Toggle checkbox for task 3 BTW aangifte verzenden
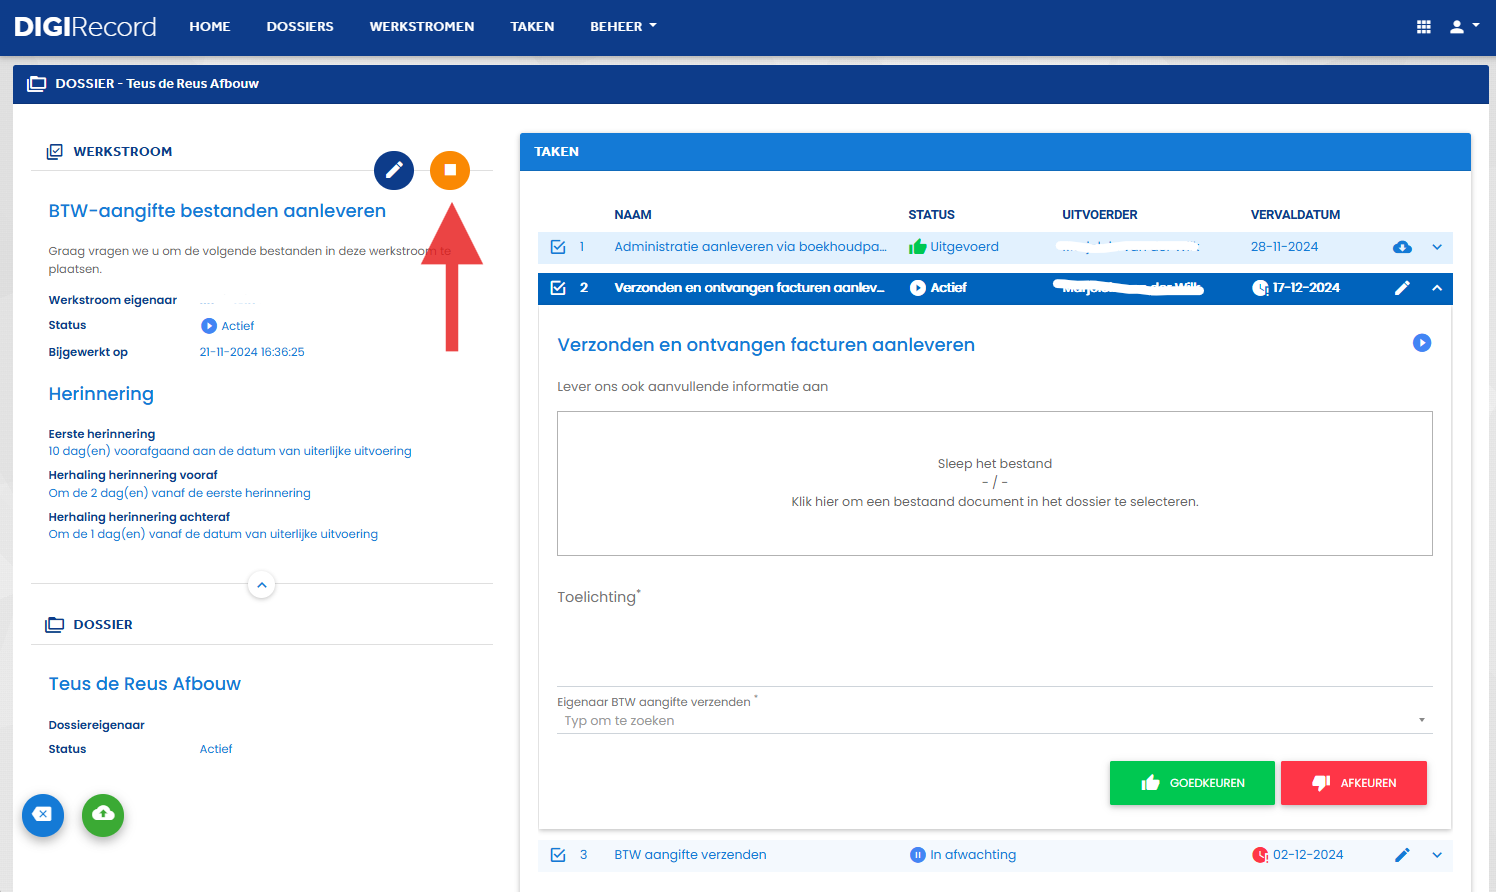This screenshot has height=892, width=1496. 558,855
